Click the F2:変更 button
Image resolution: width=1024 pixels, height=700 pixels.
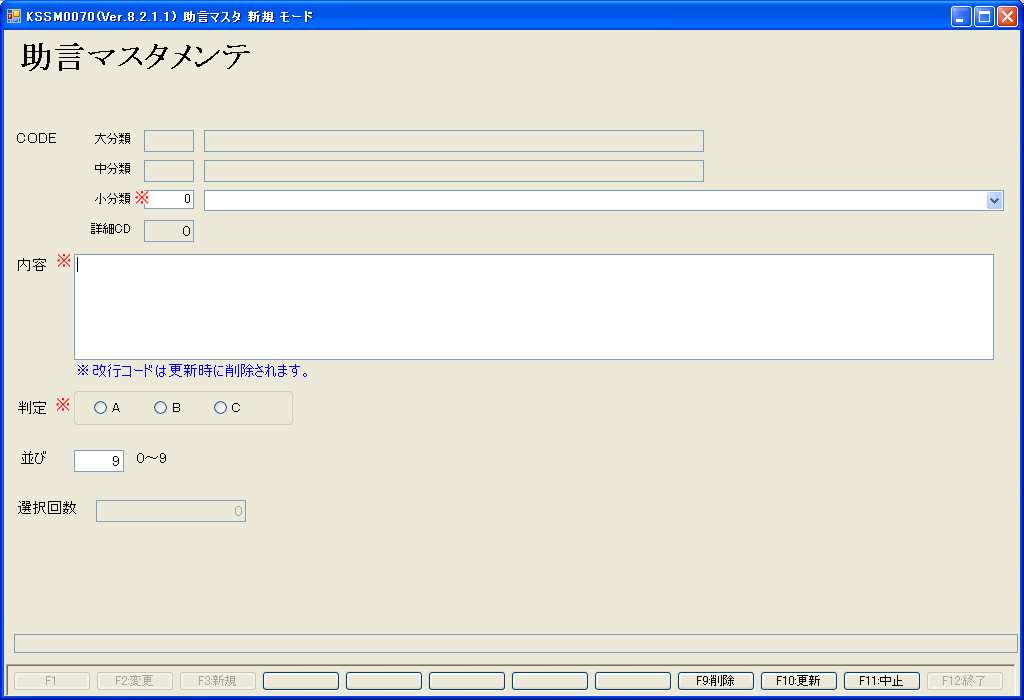[134, 681]
